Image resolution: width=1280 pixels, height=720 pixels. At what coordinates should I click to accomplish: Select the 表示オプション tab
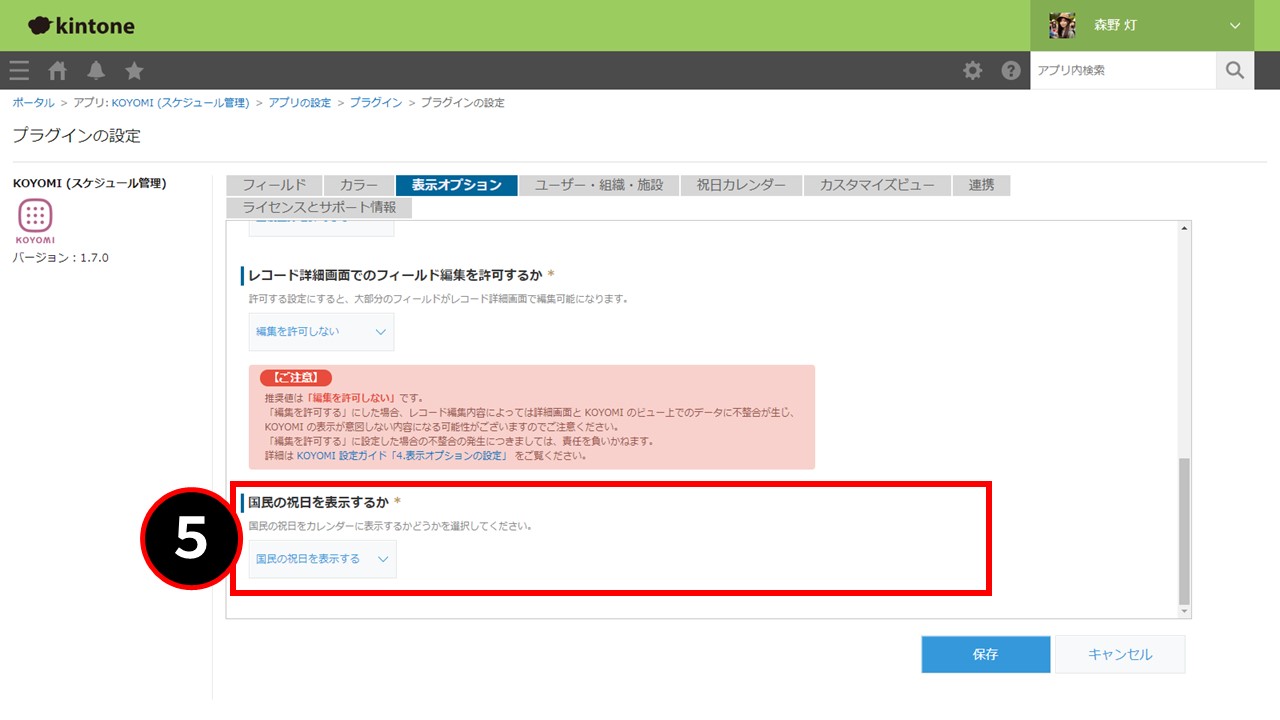pos(456,185)
